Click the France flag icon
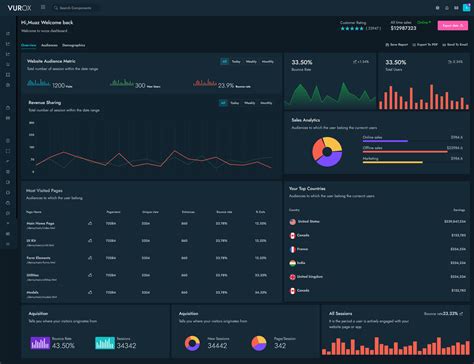474x364 pixels. coord(293,249)
